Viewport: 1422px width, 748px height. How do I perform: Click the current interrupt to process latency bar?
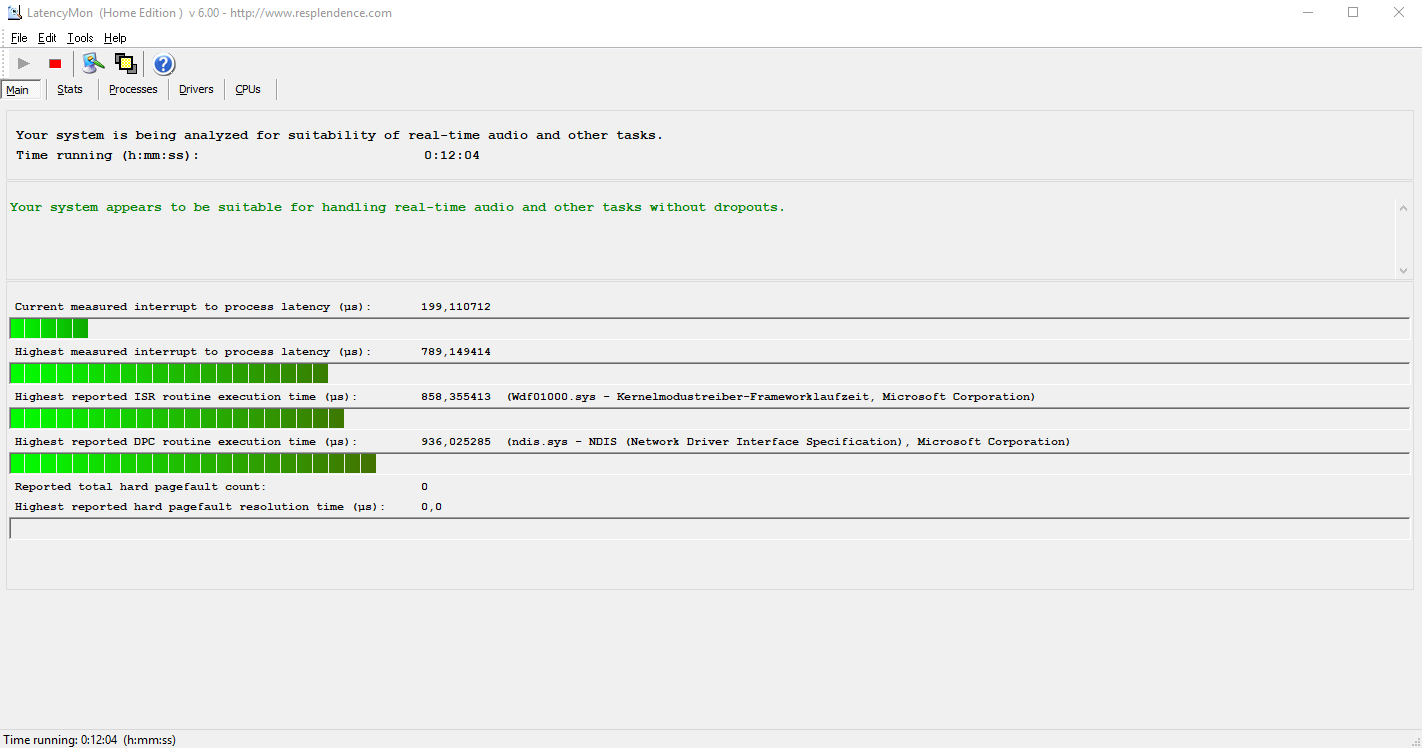tap(709, 328)
